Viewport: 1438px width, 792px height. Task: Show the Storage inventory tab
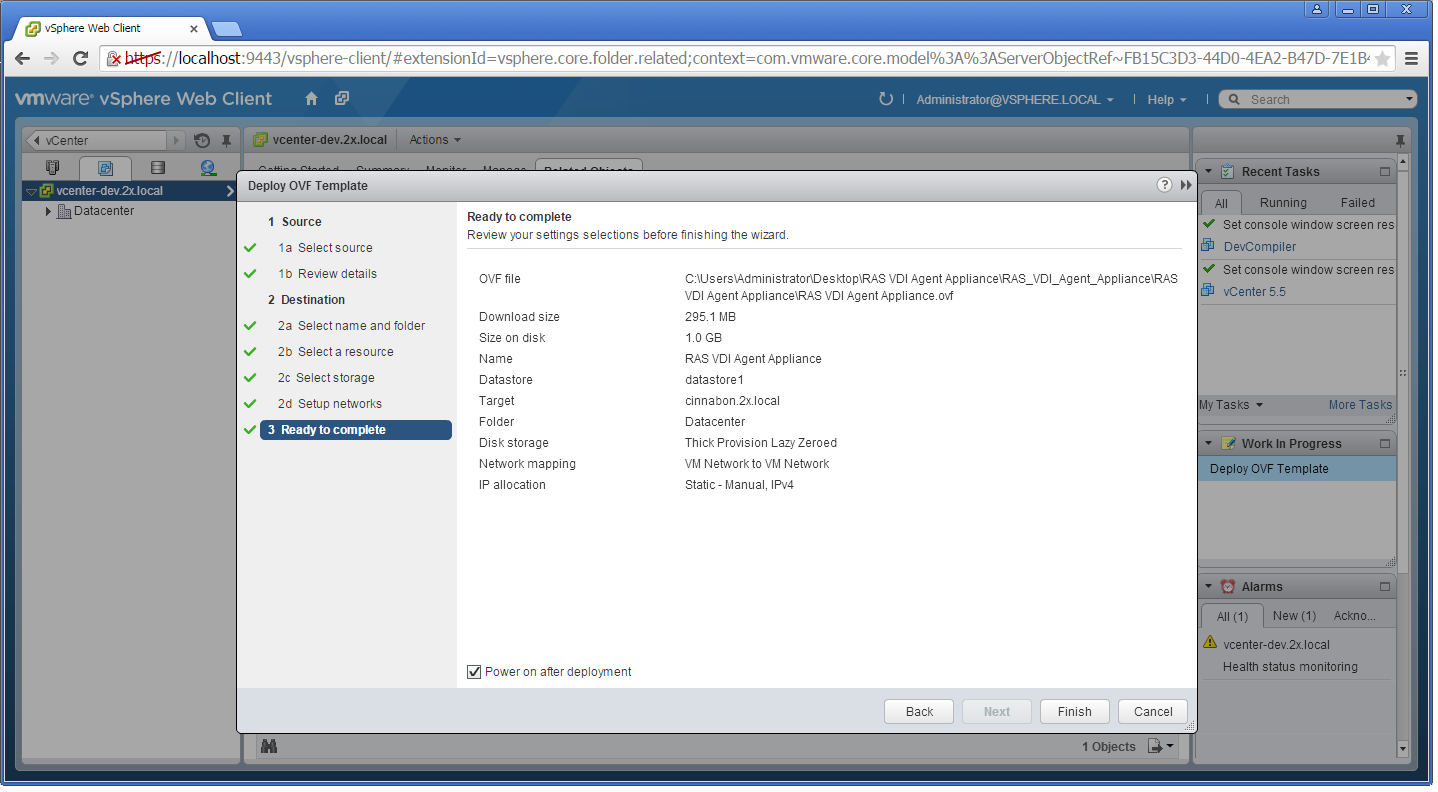(x=157, y=168)
